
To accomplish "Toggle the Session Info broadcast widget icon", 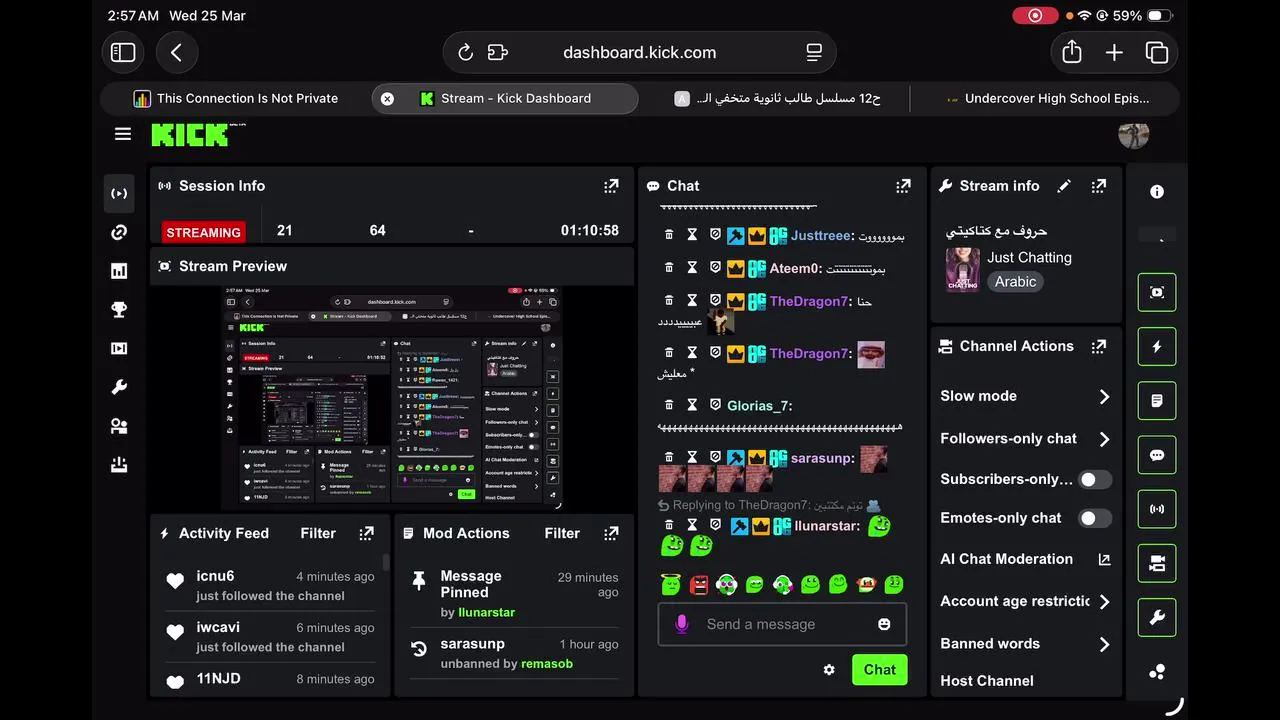I will point(1157,509).
